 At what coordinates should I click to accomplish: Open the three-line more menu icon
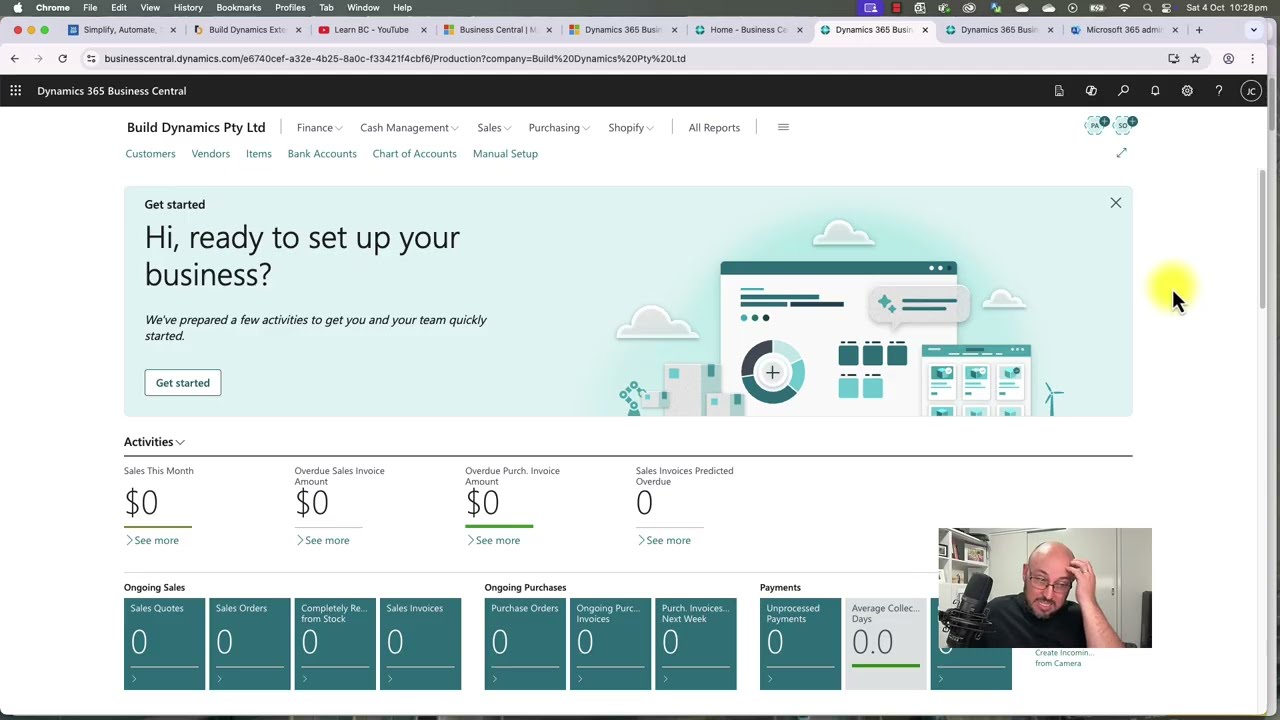783,127
